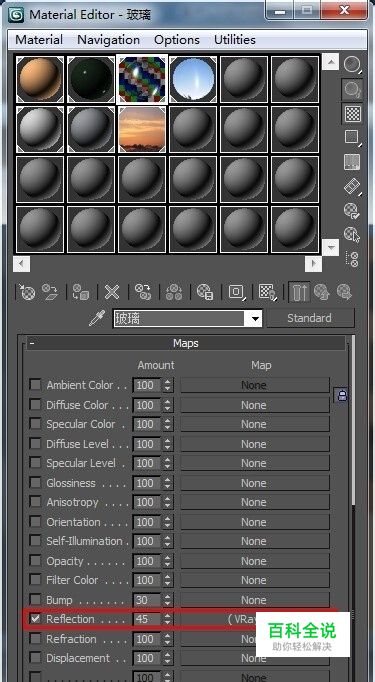Toggle Backlight icon on right toolbar
Viewport: 375px width, 682px height.
coord(352,90)
